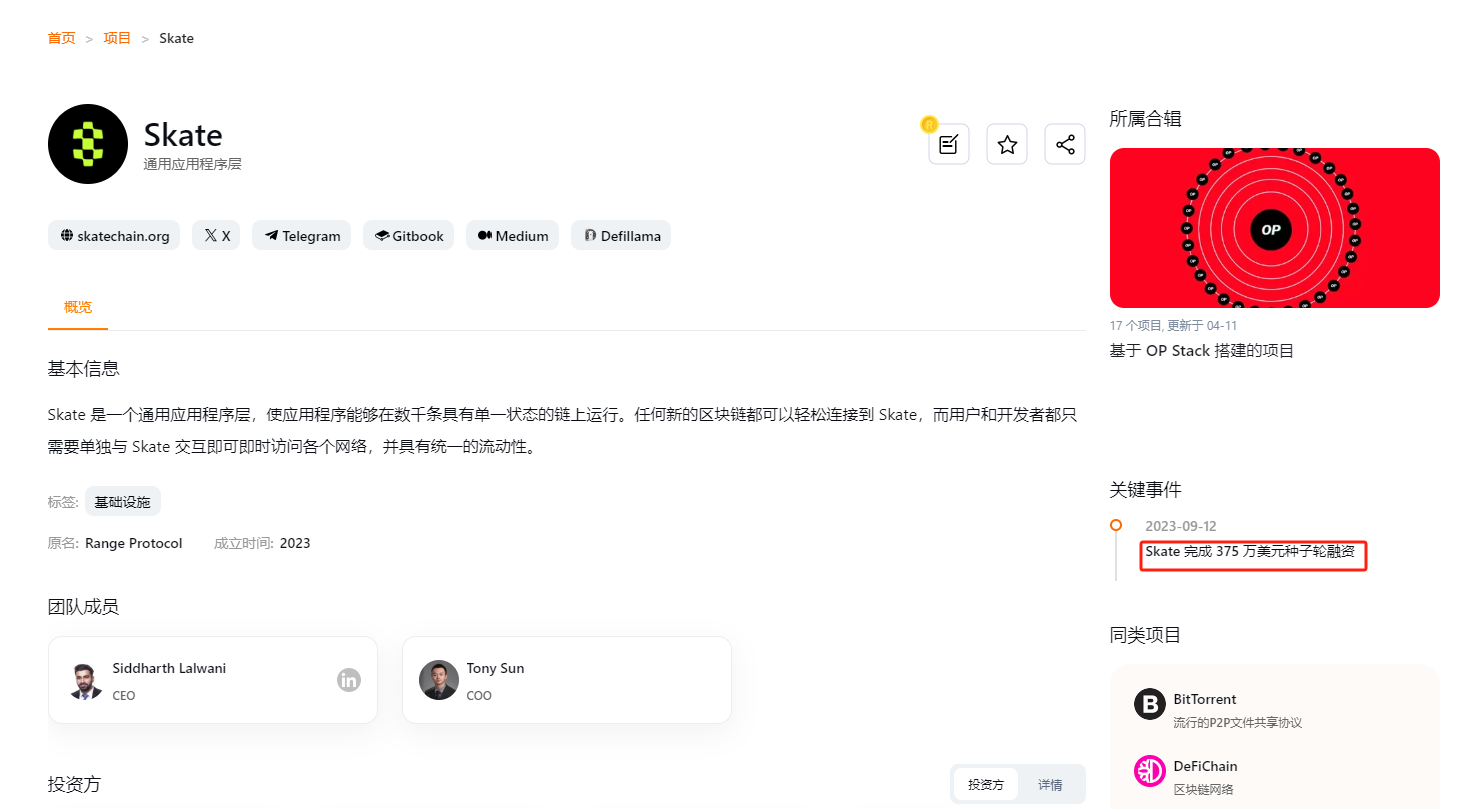The image size is (1464, 809).
Task: Open the OP Stack collection thumbnail
Action: point(1275,228)
